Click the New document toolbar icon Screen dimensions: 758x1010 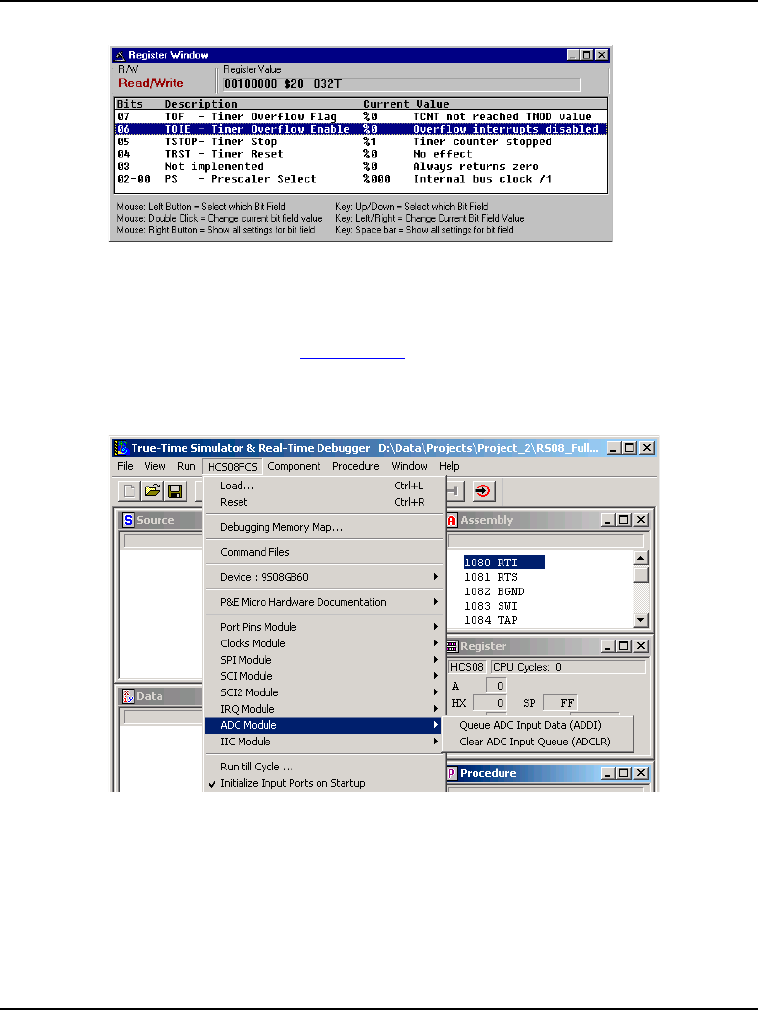[129, 491]
